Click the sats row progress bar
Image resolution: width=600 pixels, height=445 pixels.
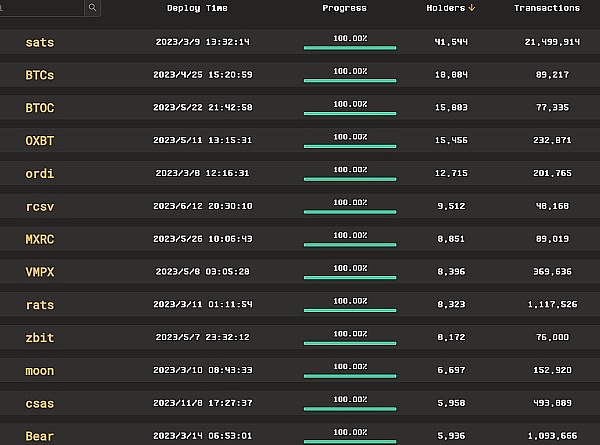(x=350, y=47)
